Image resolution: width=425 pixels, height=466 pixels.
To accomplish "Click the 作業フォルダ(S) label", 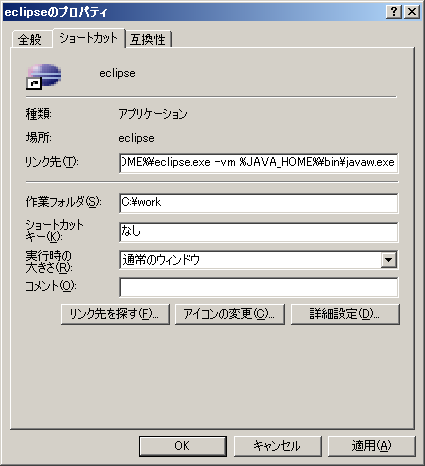I will tap(63, 202).
